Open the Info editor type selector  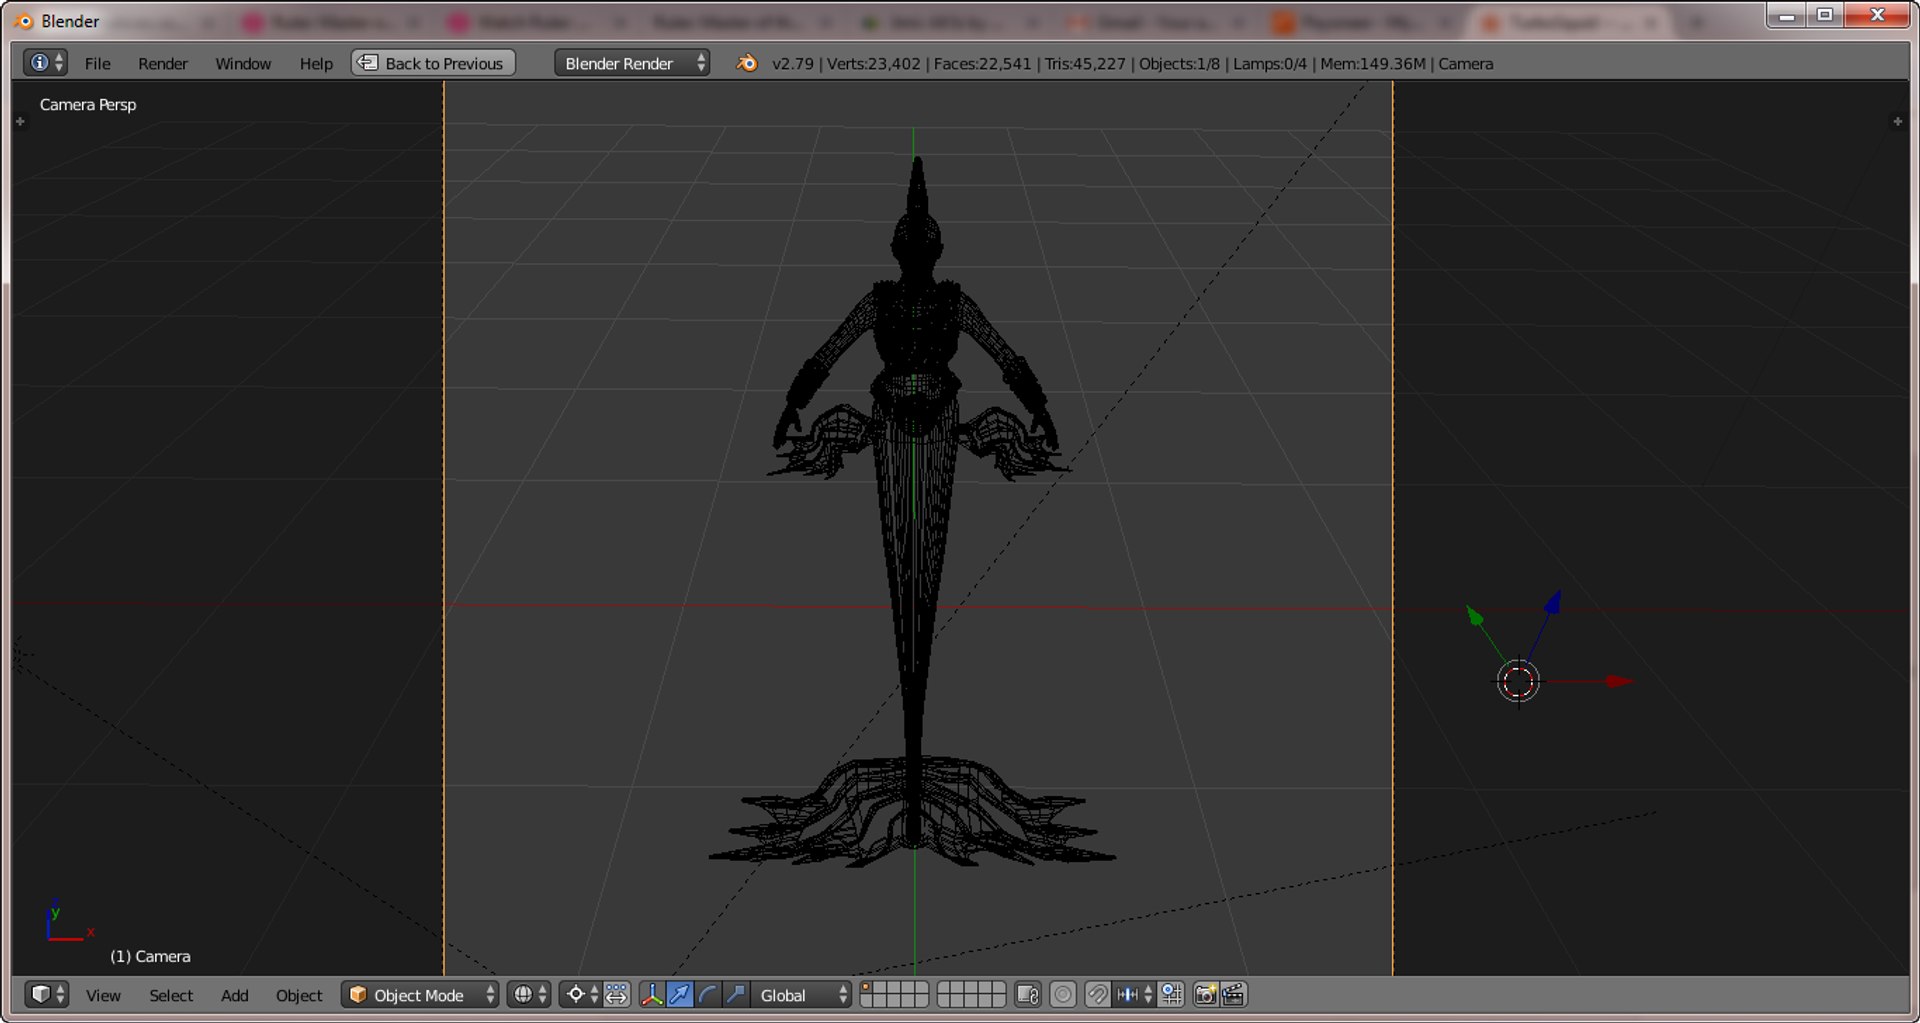(x=46, y=63)
